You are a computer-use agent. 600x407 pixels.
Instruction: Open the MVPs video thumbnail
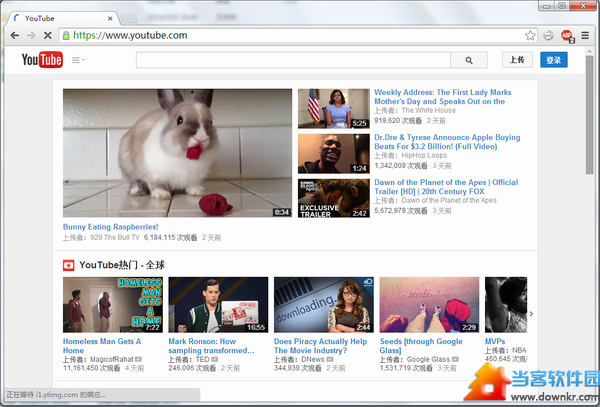coord(506,305)
